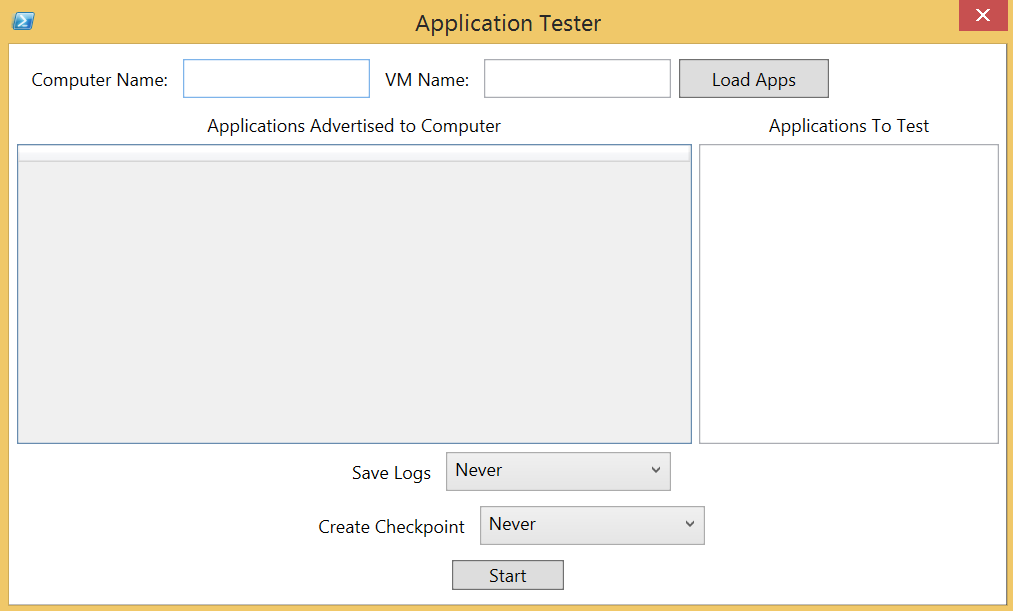
Task: Open the Save Logs combo box
Action: pos(558,471)
